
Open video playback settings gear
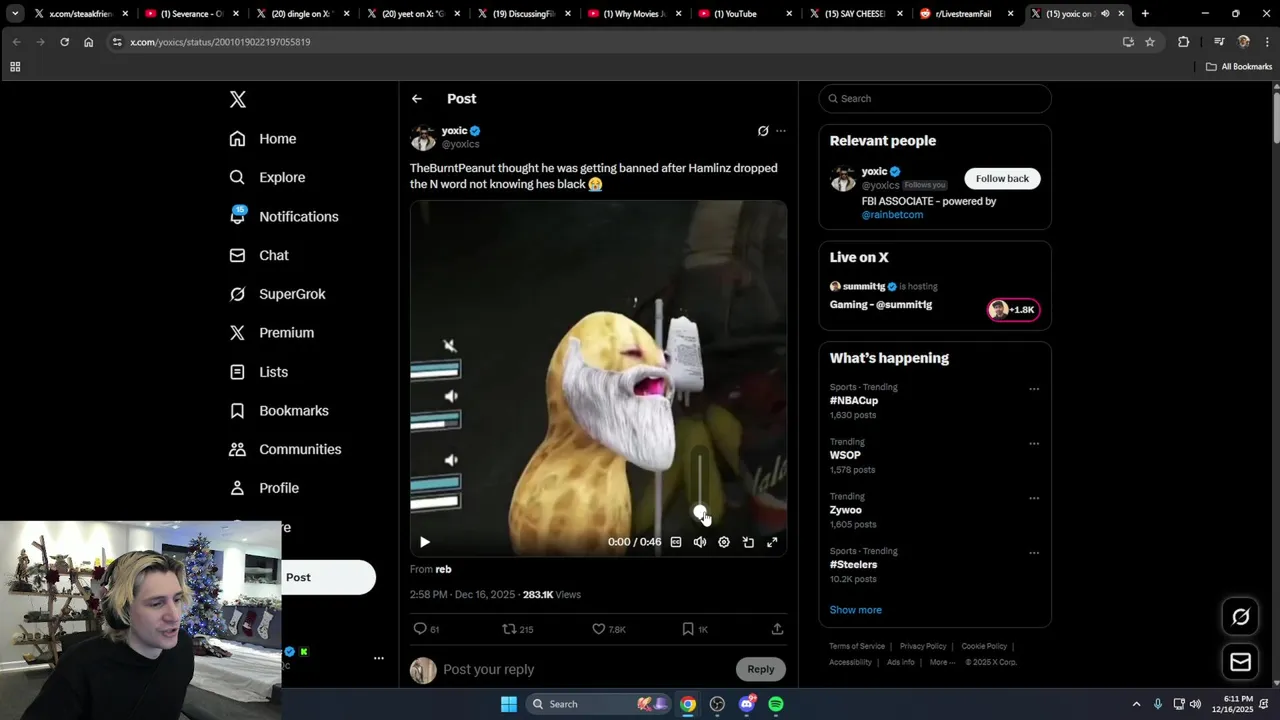[724, 542]
